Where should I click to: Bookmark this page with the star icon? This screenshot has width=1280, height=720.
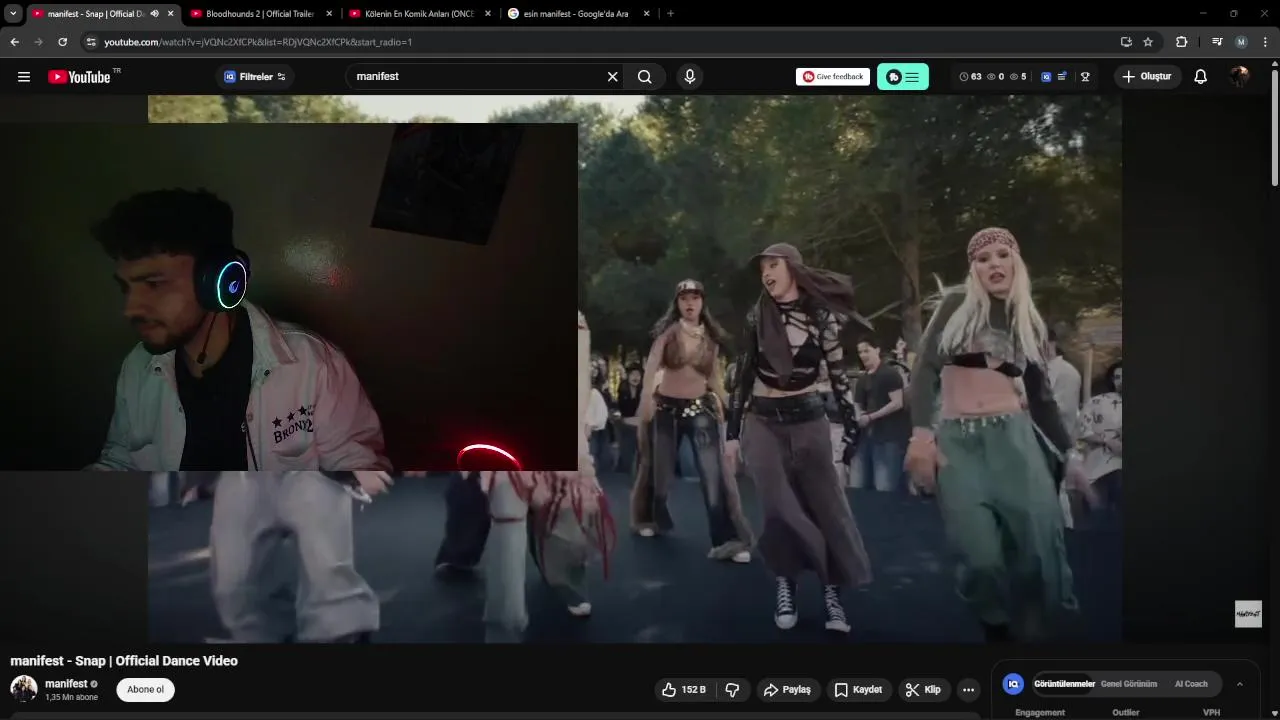(1148, 42)
